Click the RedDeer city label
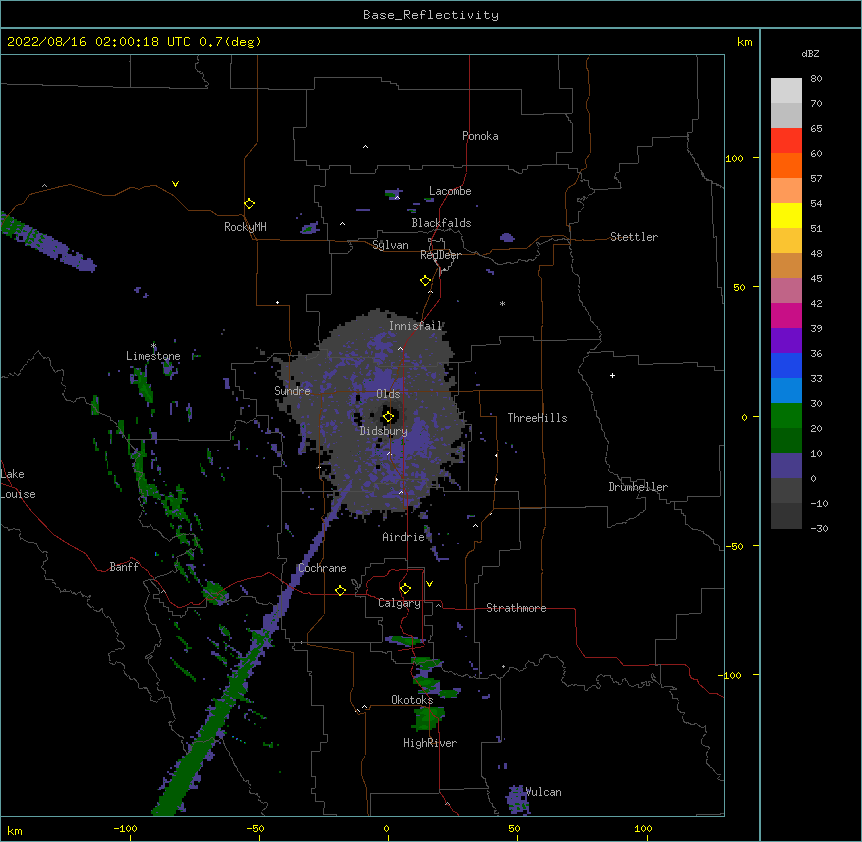Viewport: 862px width, 842px height. (x=440, y=255)
